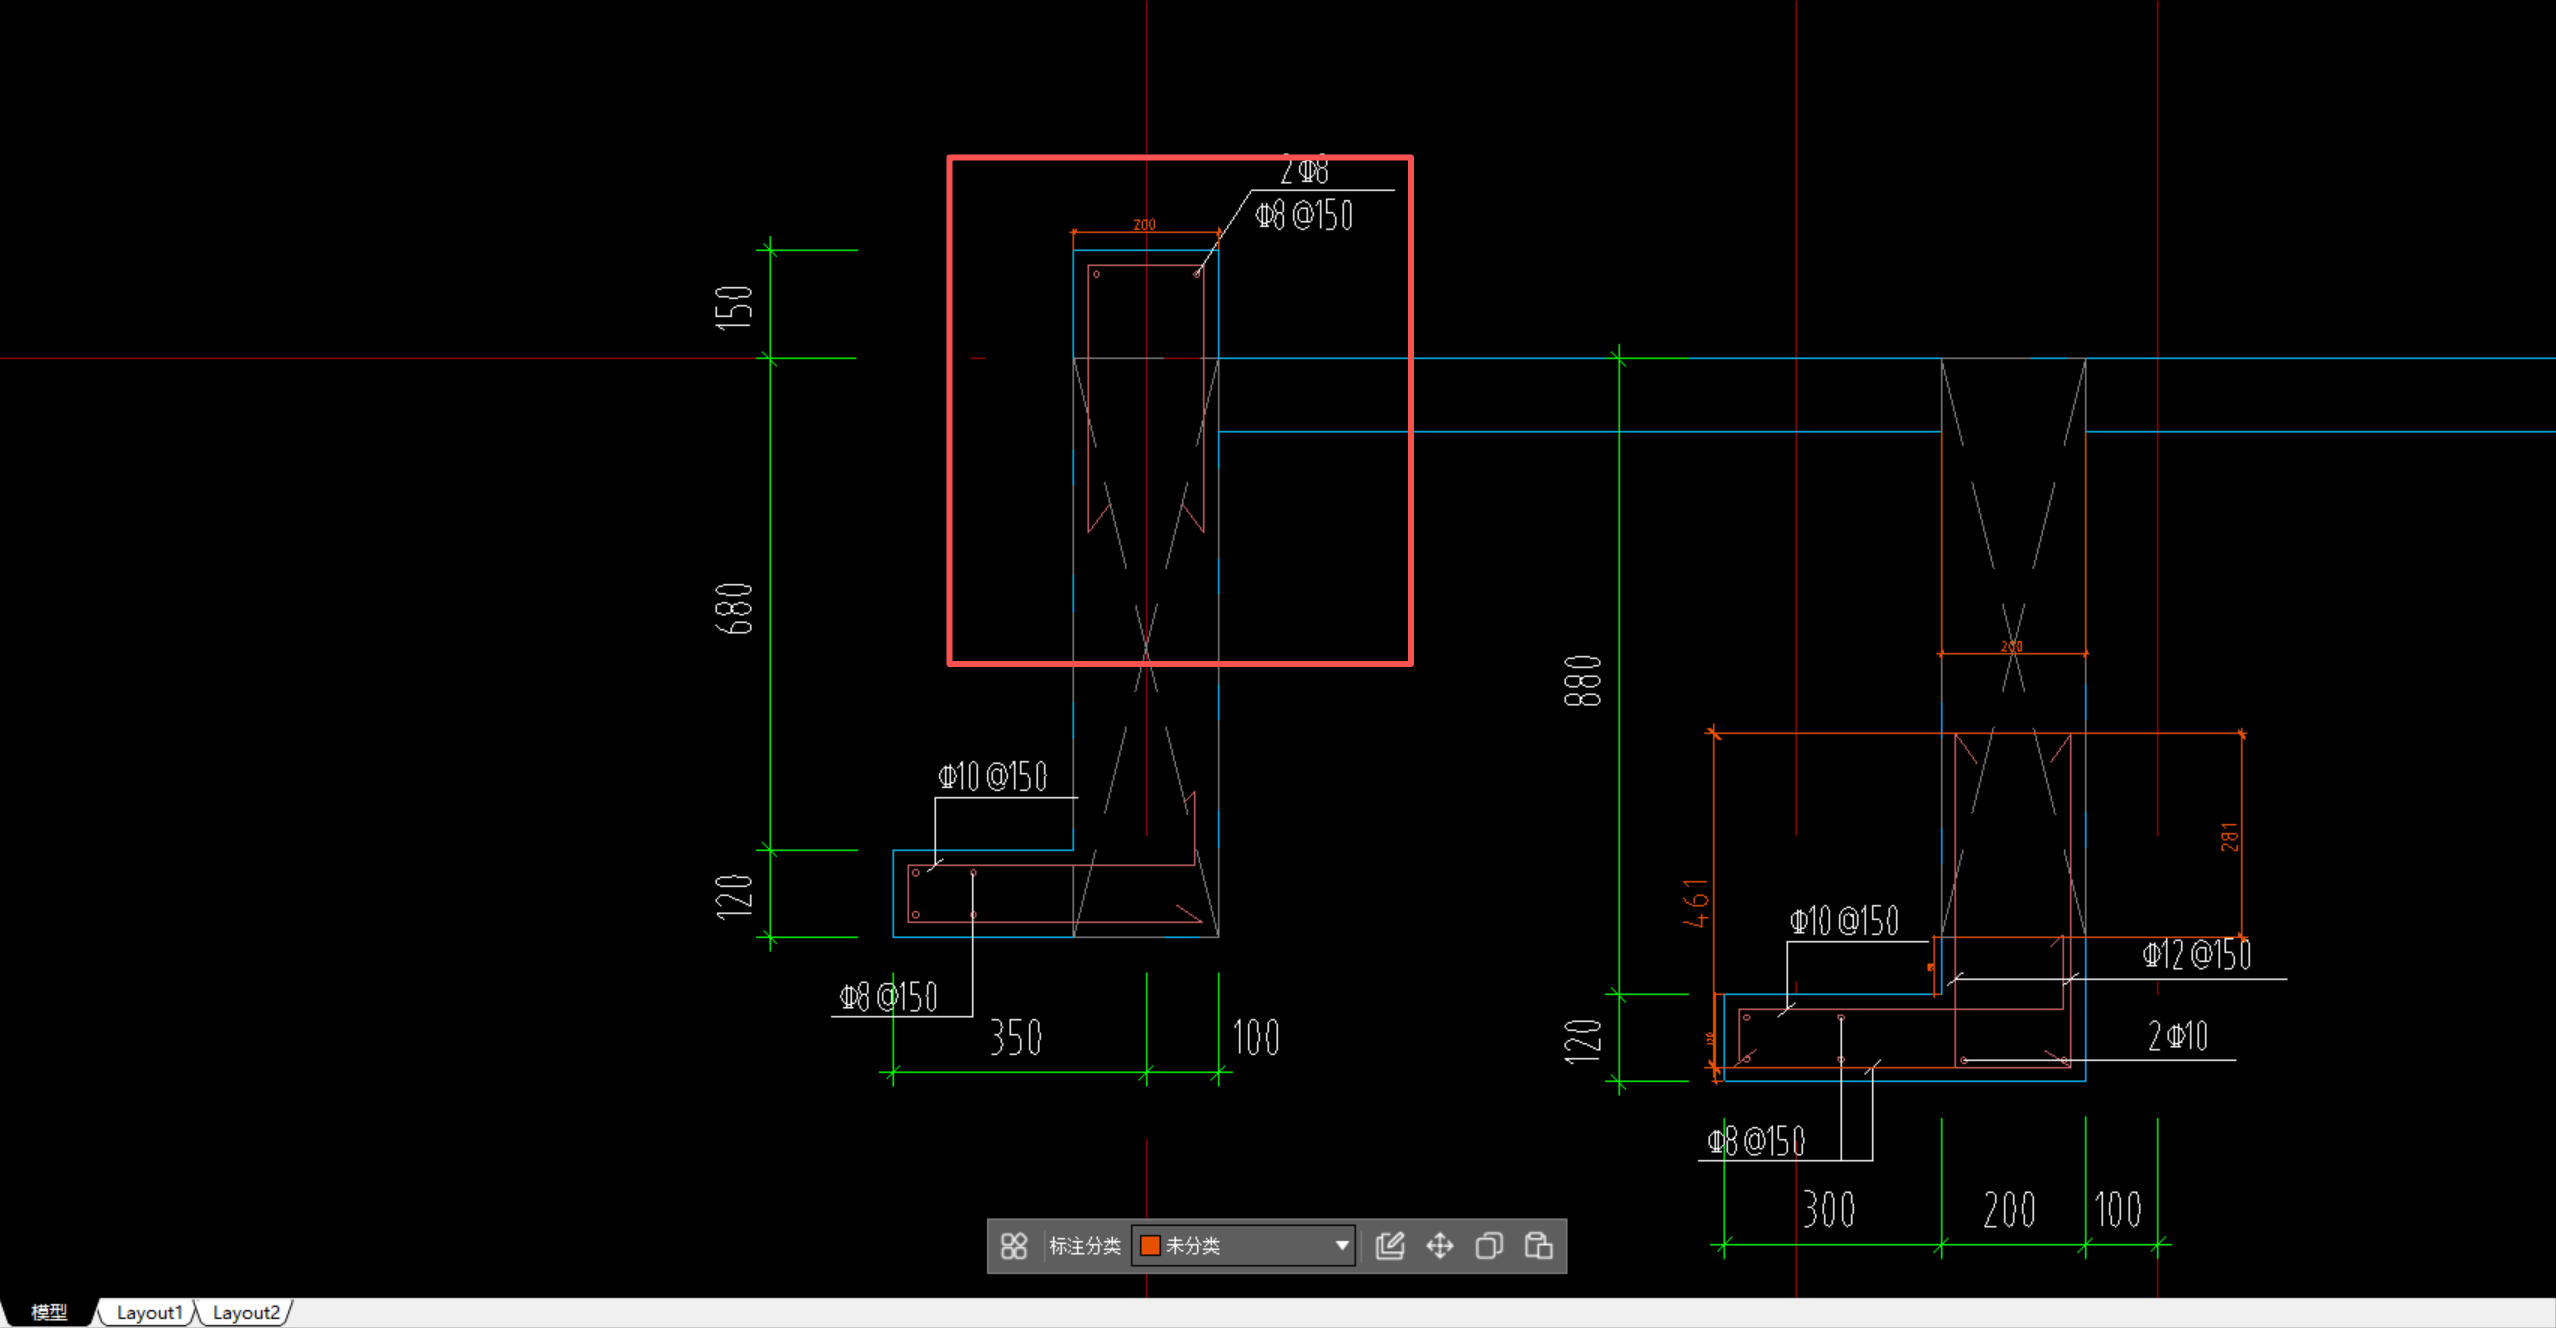Screen dimensions: 2556x1328
Task: Click the edit annotation pencil icon
Action: tap(1390, 1246)
